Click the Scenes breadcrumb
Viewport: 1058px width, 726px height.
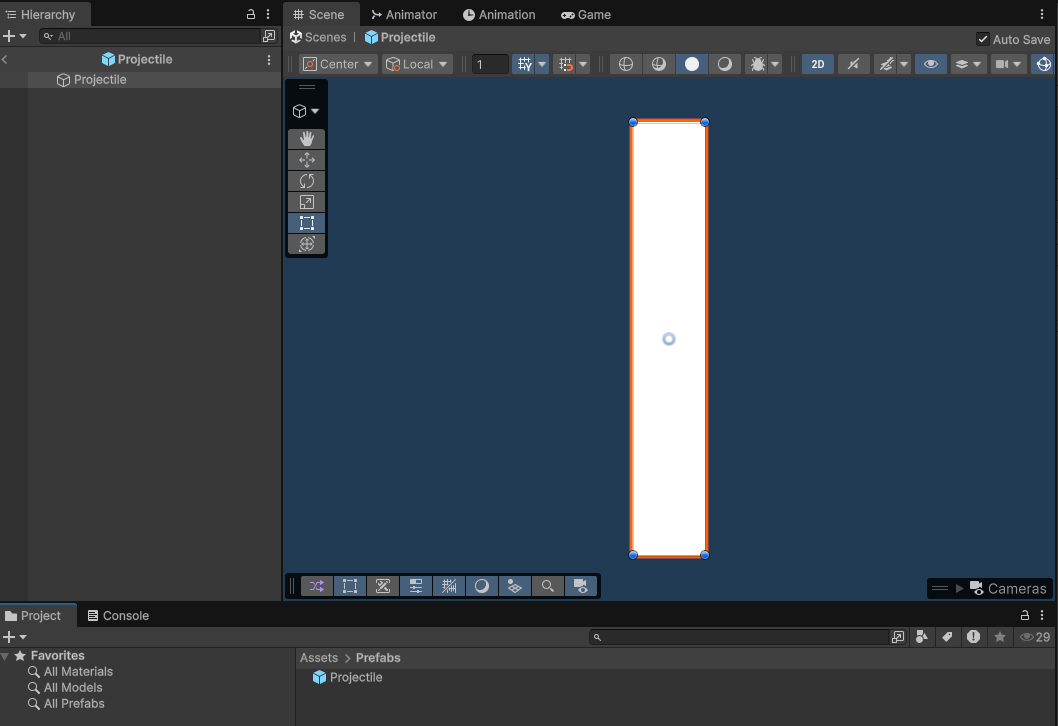[318, 37]
